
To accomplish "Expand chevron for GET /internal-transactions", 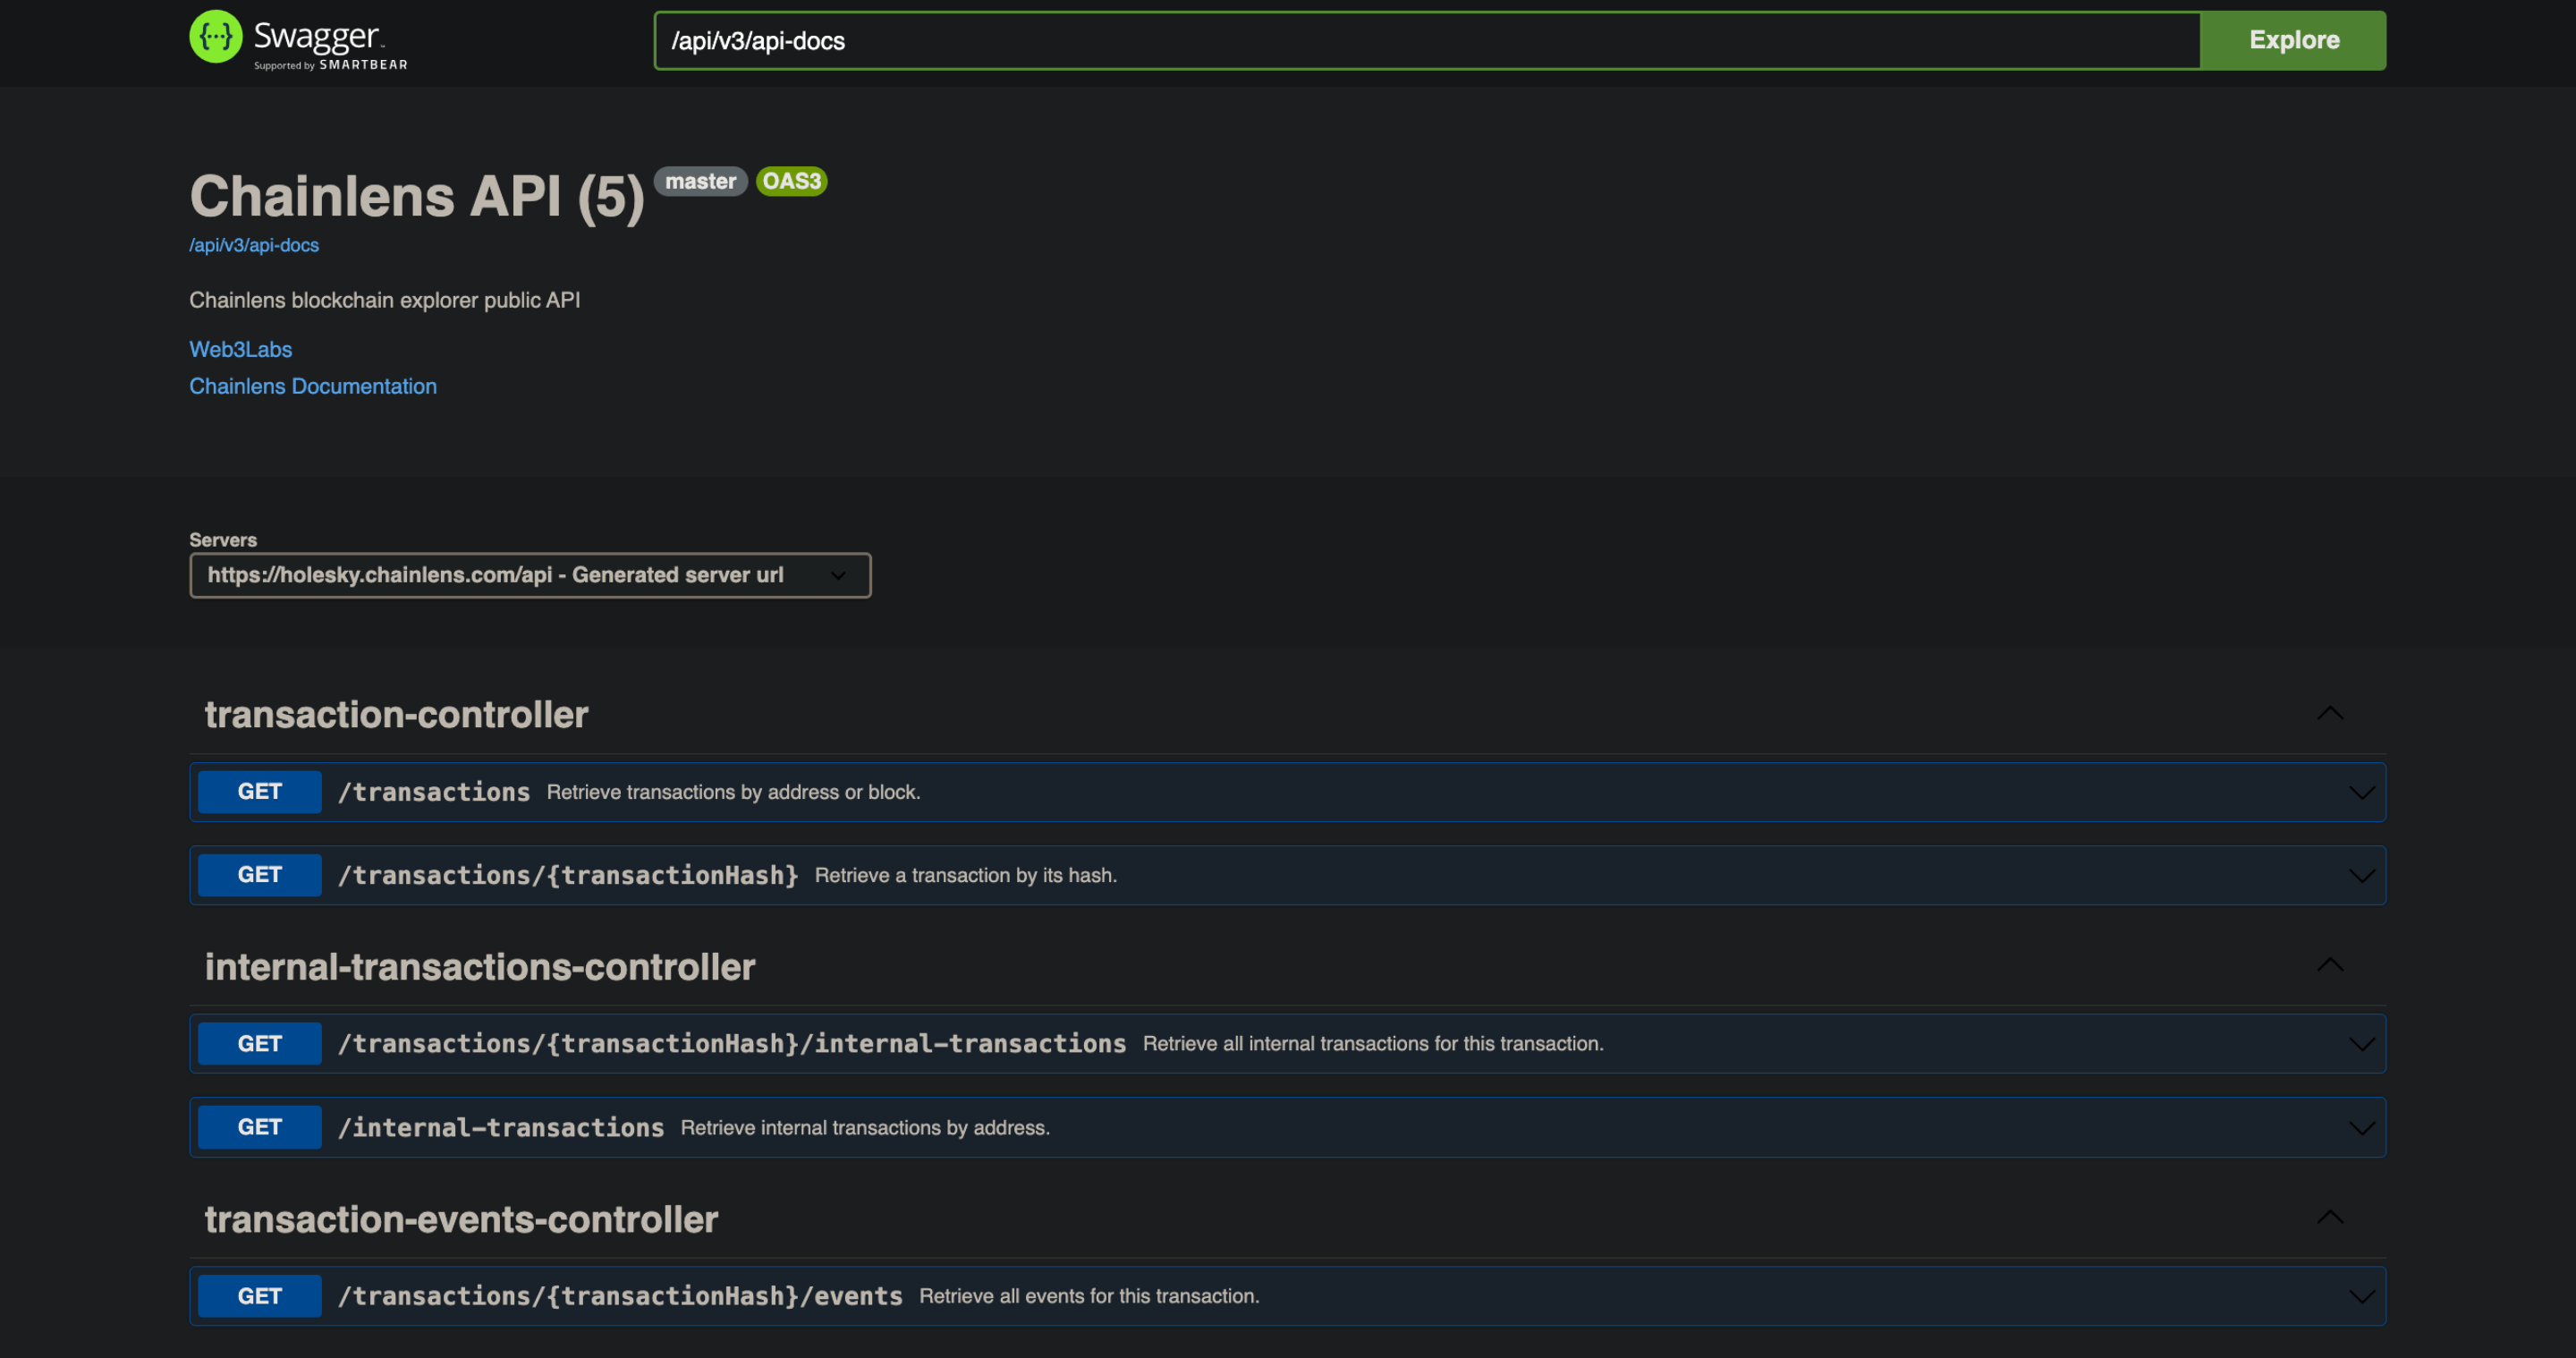I will coord(2361,1128).
